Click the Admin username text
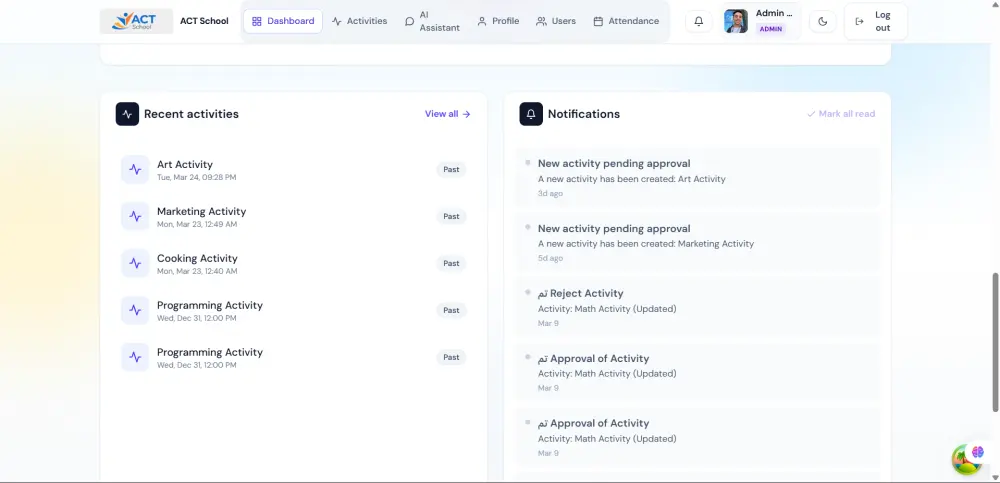Viewport: 1000px width, 483px height. click(x=774, y=13)
